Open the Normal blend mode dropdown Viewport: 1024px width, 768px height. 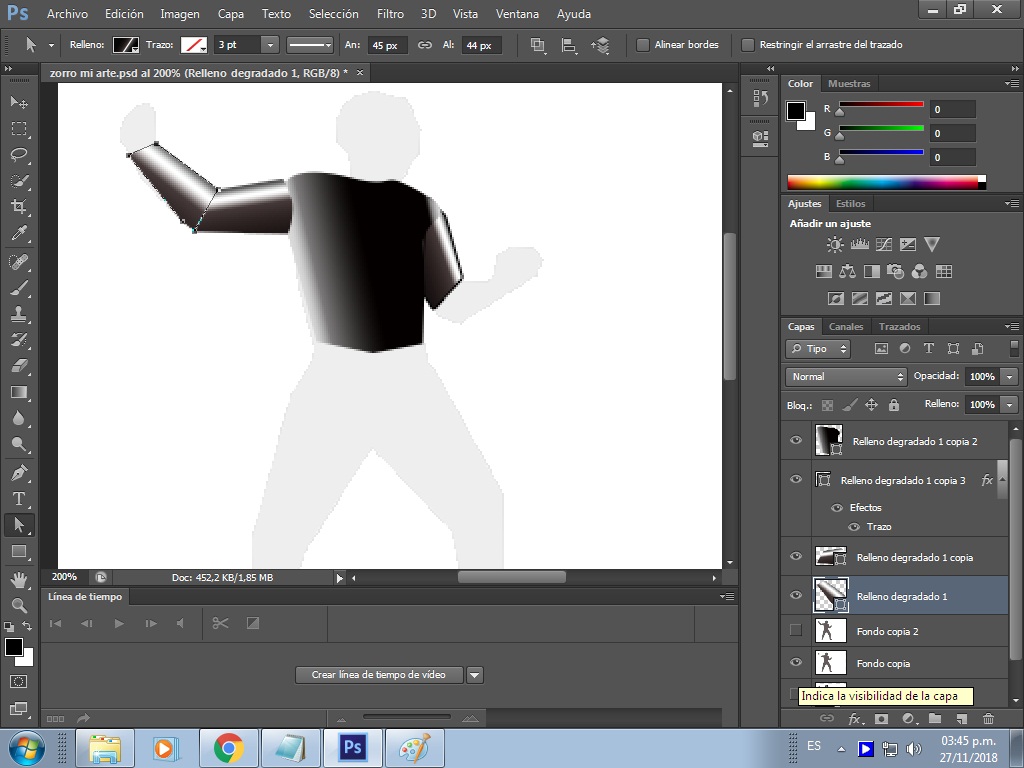tap(846, 377)
